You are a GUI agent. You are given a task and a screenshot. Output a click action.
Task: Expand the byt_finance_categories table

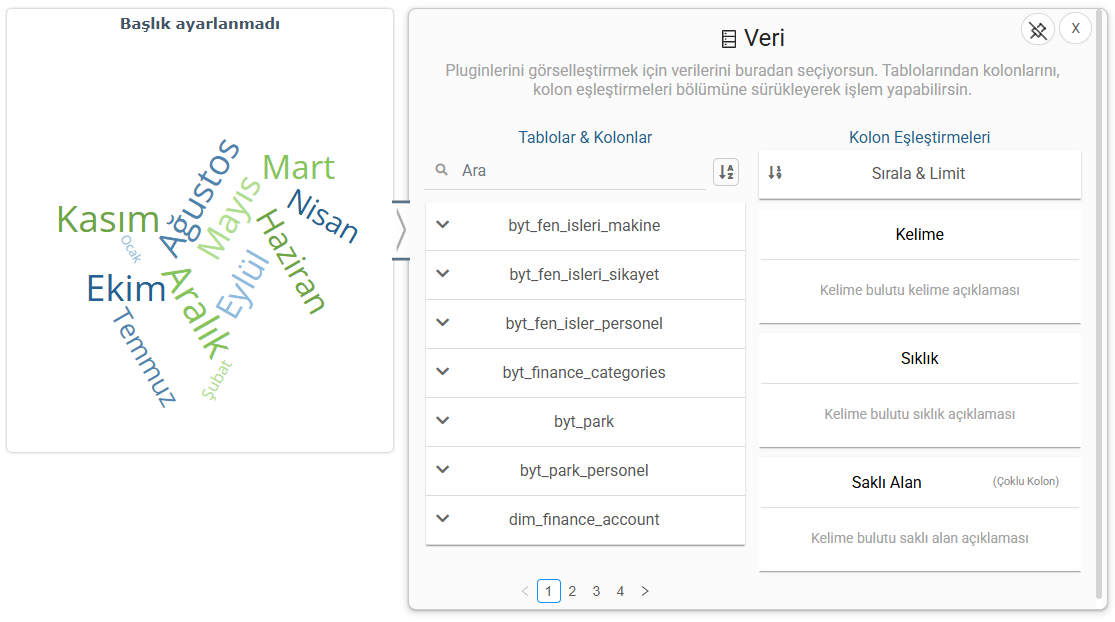(444, 372)
